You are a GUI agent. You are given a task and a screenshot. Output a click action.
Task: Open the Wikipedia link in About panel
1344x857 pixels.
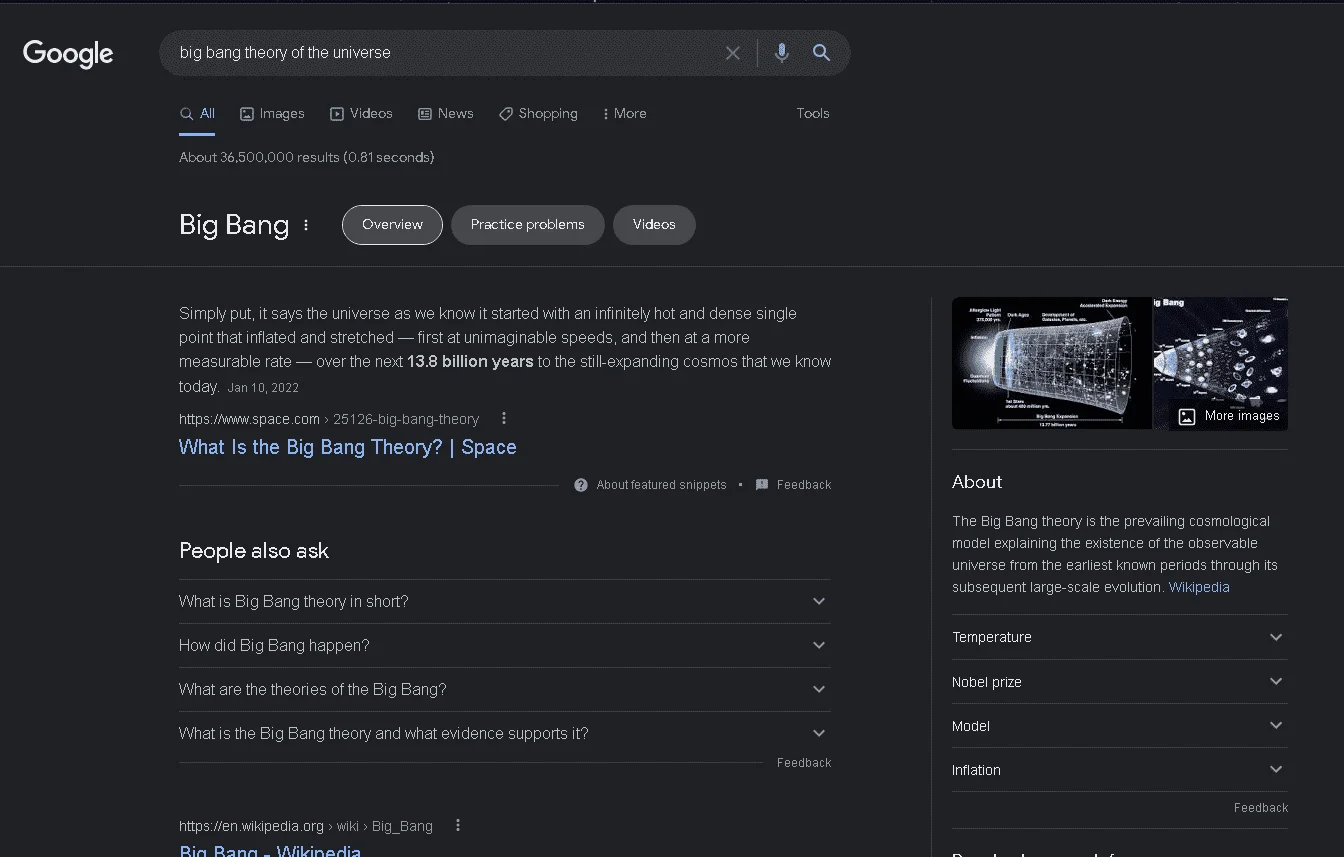coord(1199,587)
